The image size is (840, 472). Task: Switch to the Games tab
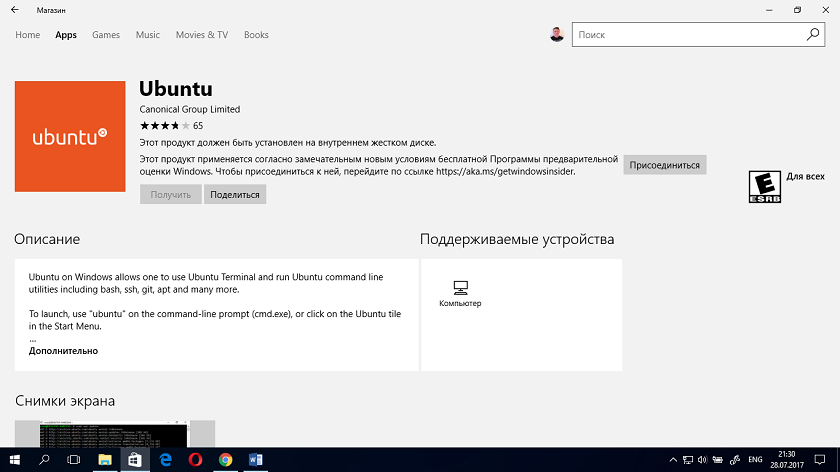tap(106, 35)
